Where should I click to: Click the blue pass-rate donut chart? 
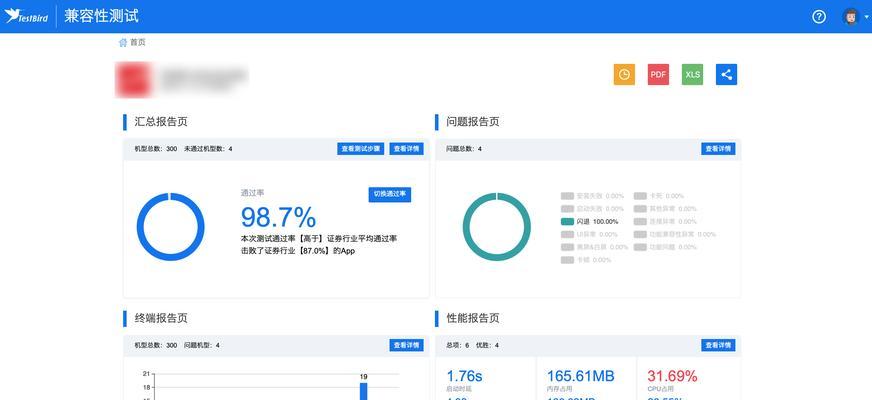[171, 226]
